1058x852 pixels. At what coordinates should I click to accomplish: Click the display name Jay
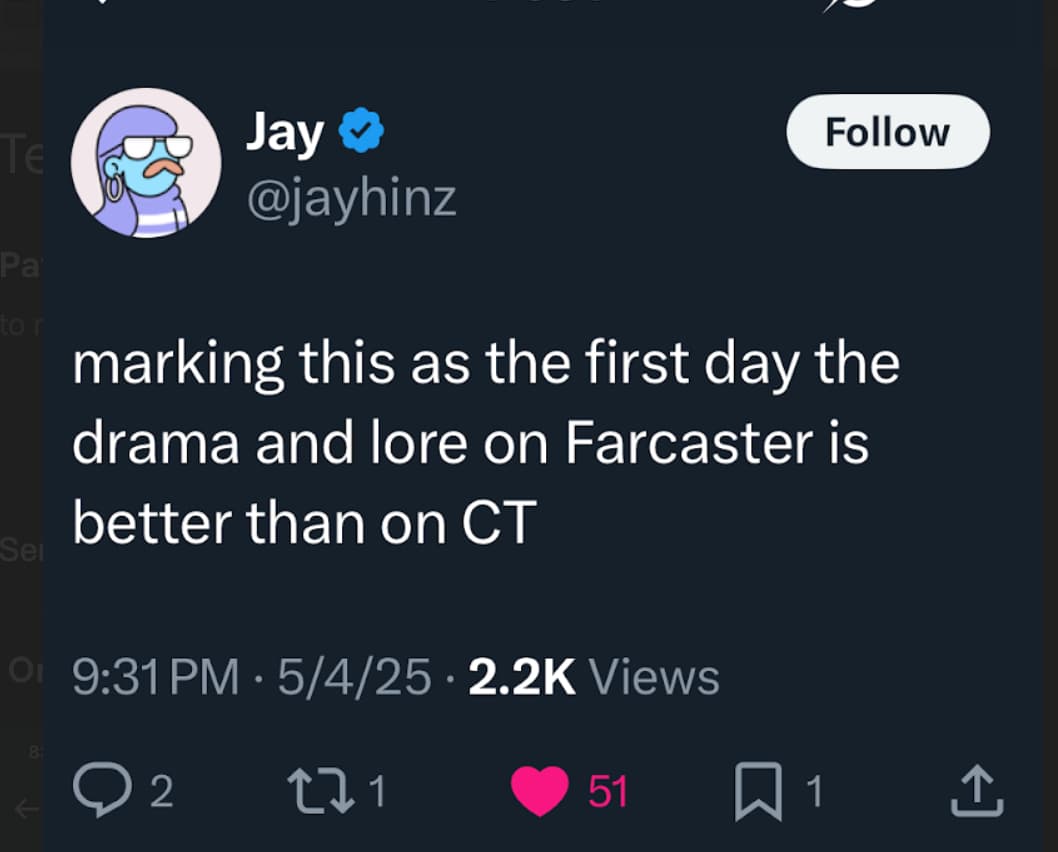click(x=285, y=133)
